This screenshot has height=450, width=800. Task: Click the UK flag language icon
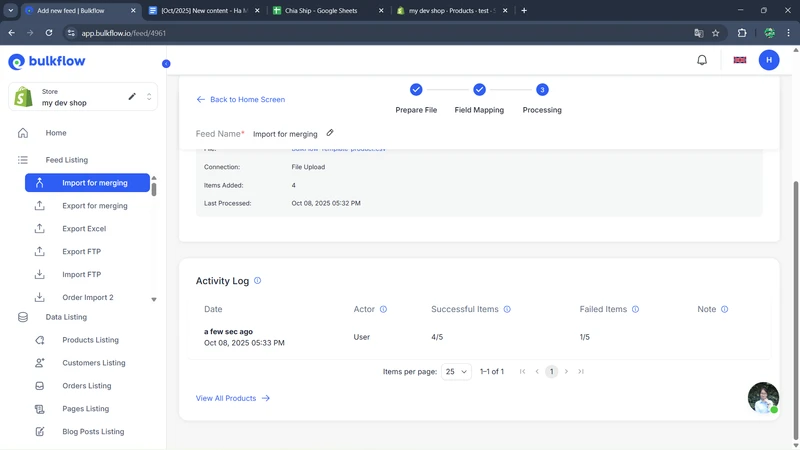(x=740, y=60)
